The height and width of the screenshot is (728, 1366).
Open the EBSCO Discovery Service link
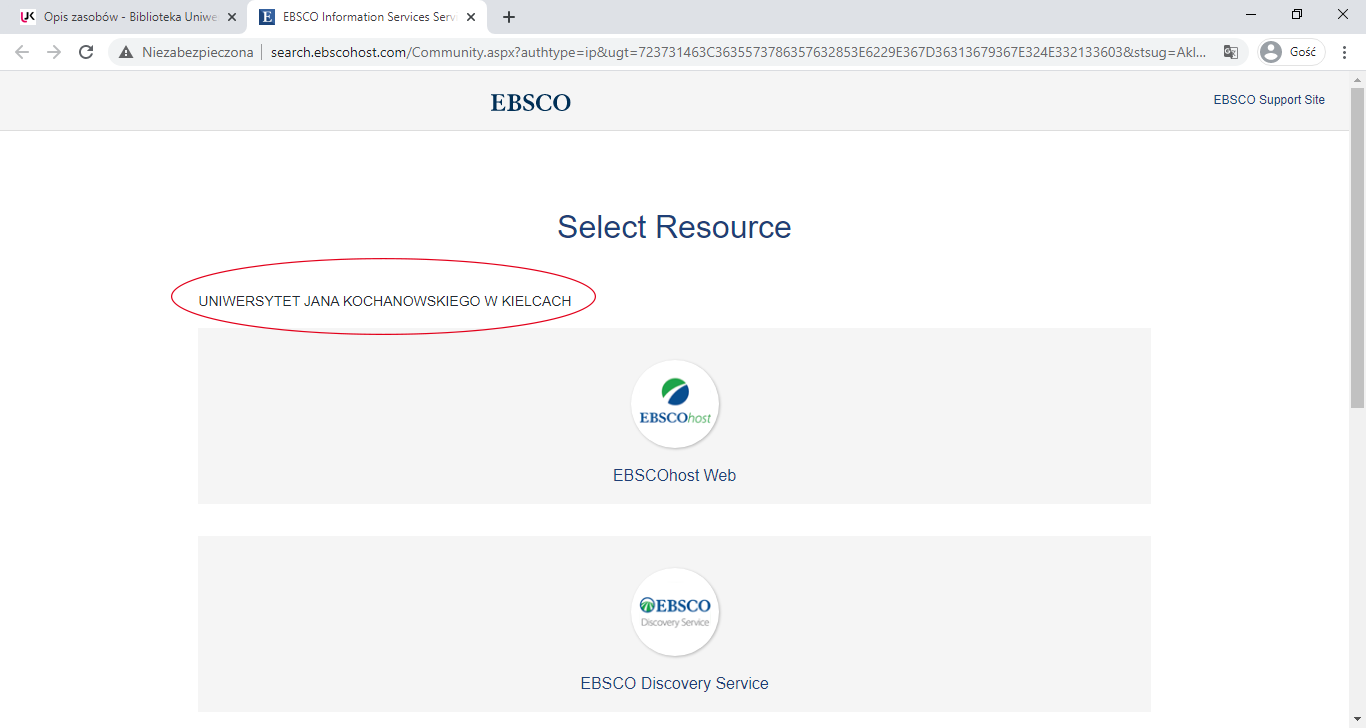[x=674, y=684]
